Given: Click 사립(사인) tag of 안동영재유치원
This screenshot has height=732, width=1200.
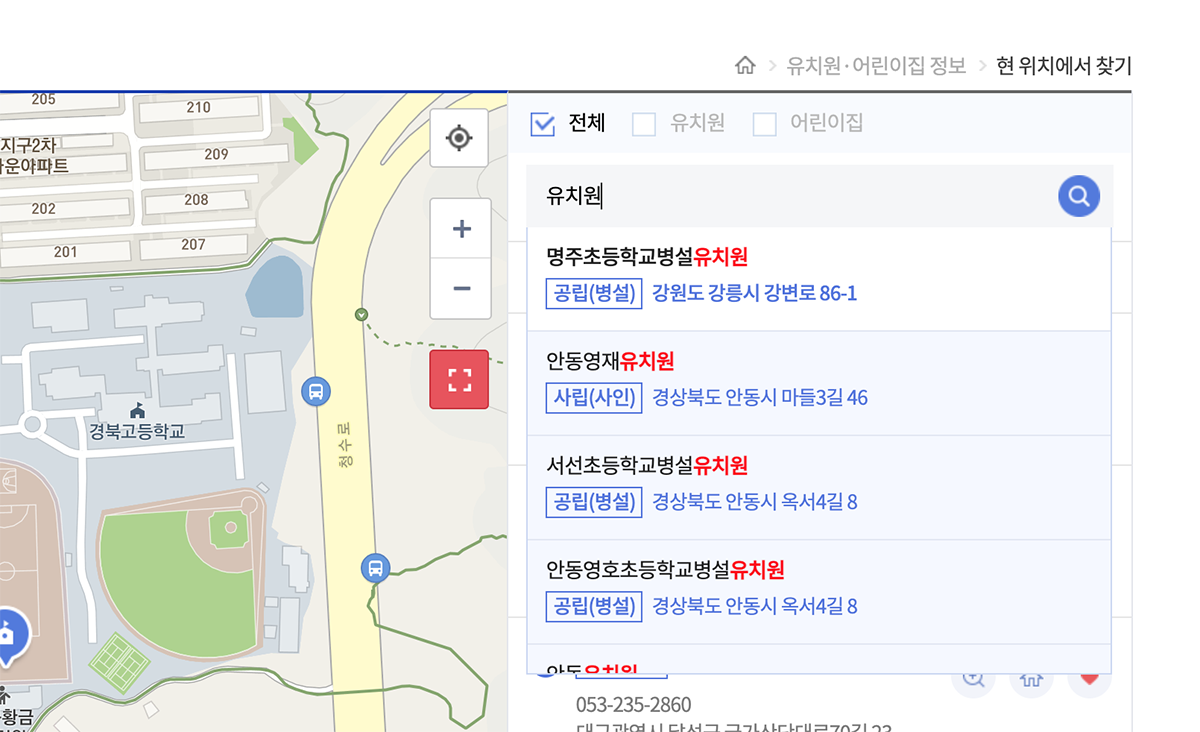Looking at the screenshot, I should [x=594, y=398].
